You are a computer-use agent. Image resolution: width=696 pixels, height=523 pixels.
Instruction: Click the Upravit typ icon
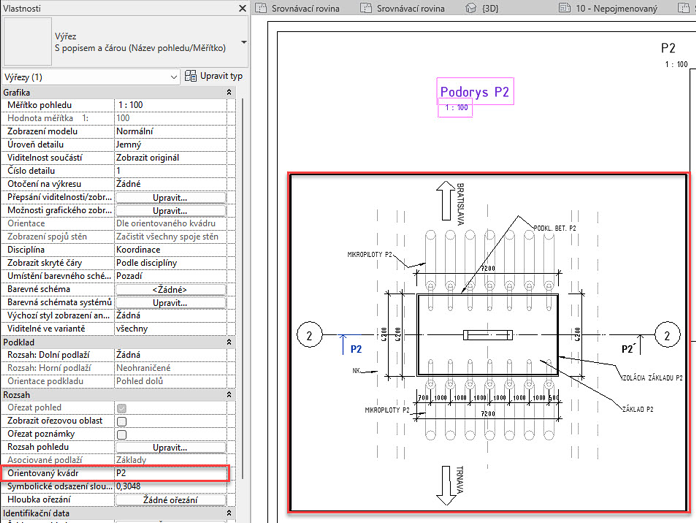192,76
